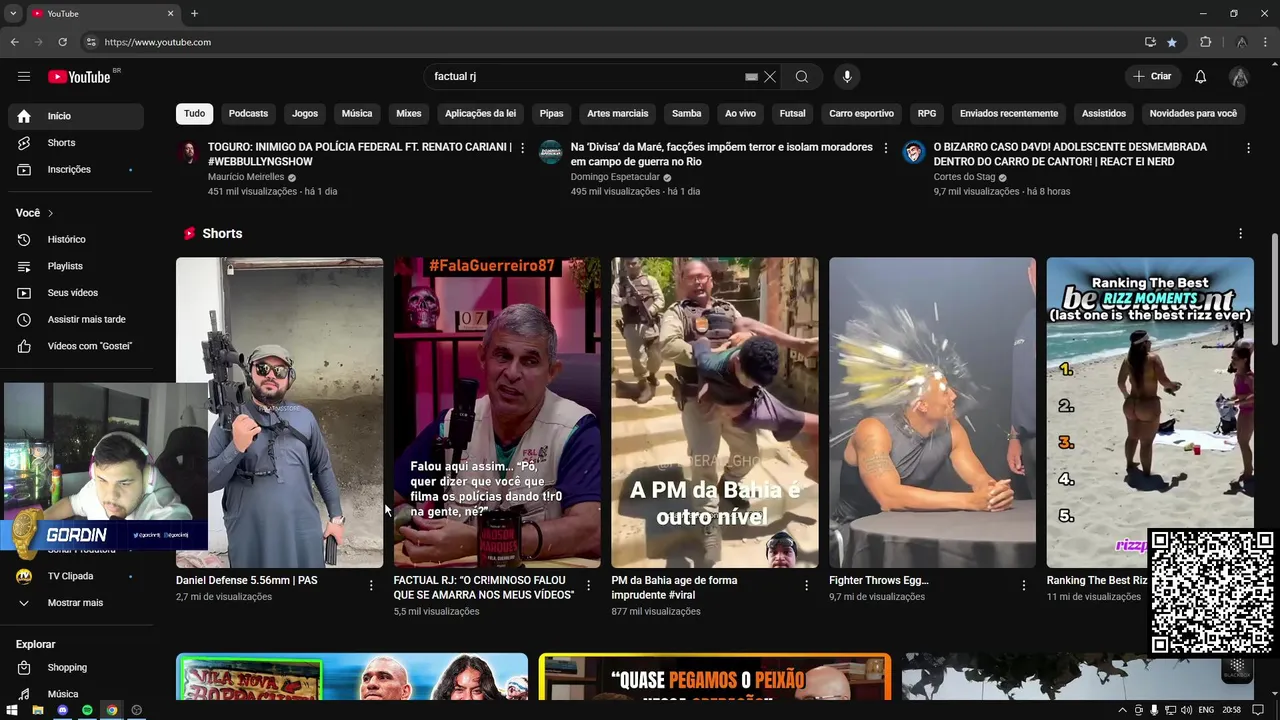Open Seus vídeos in sidebar
The image size is (1280, 720).
click(x=76, y=293)
